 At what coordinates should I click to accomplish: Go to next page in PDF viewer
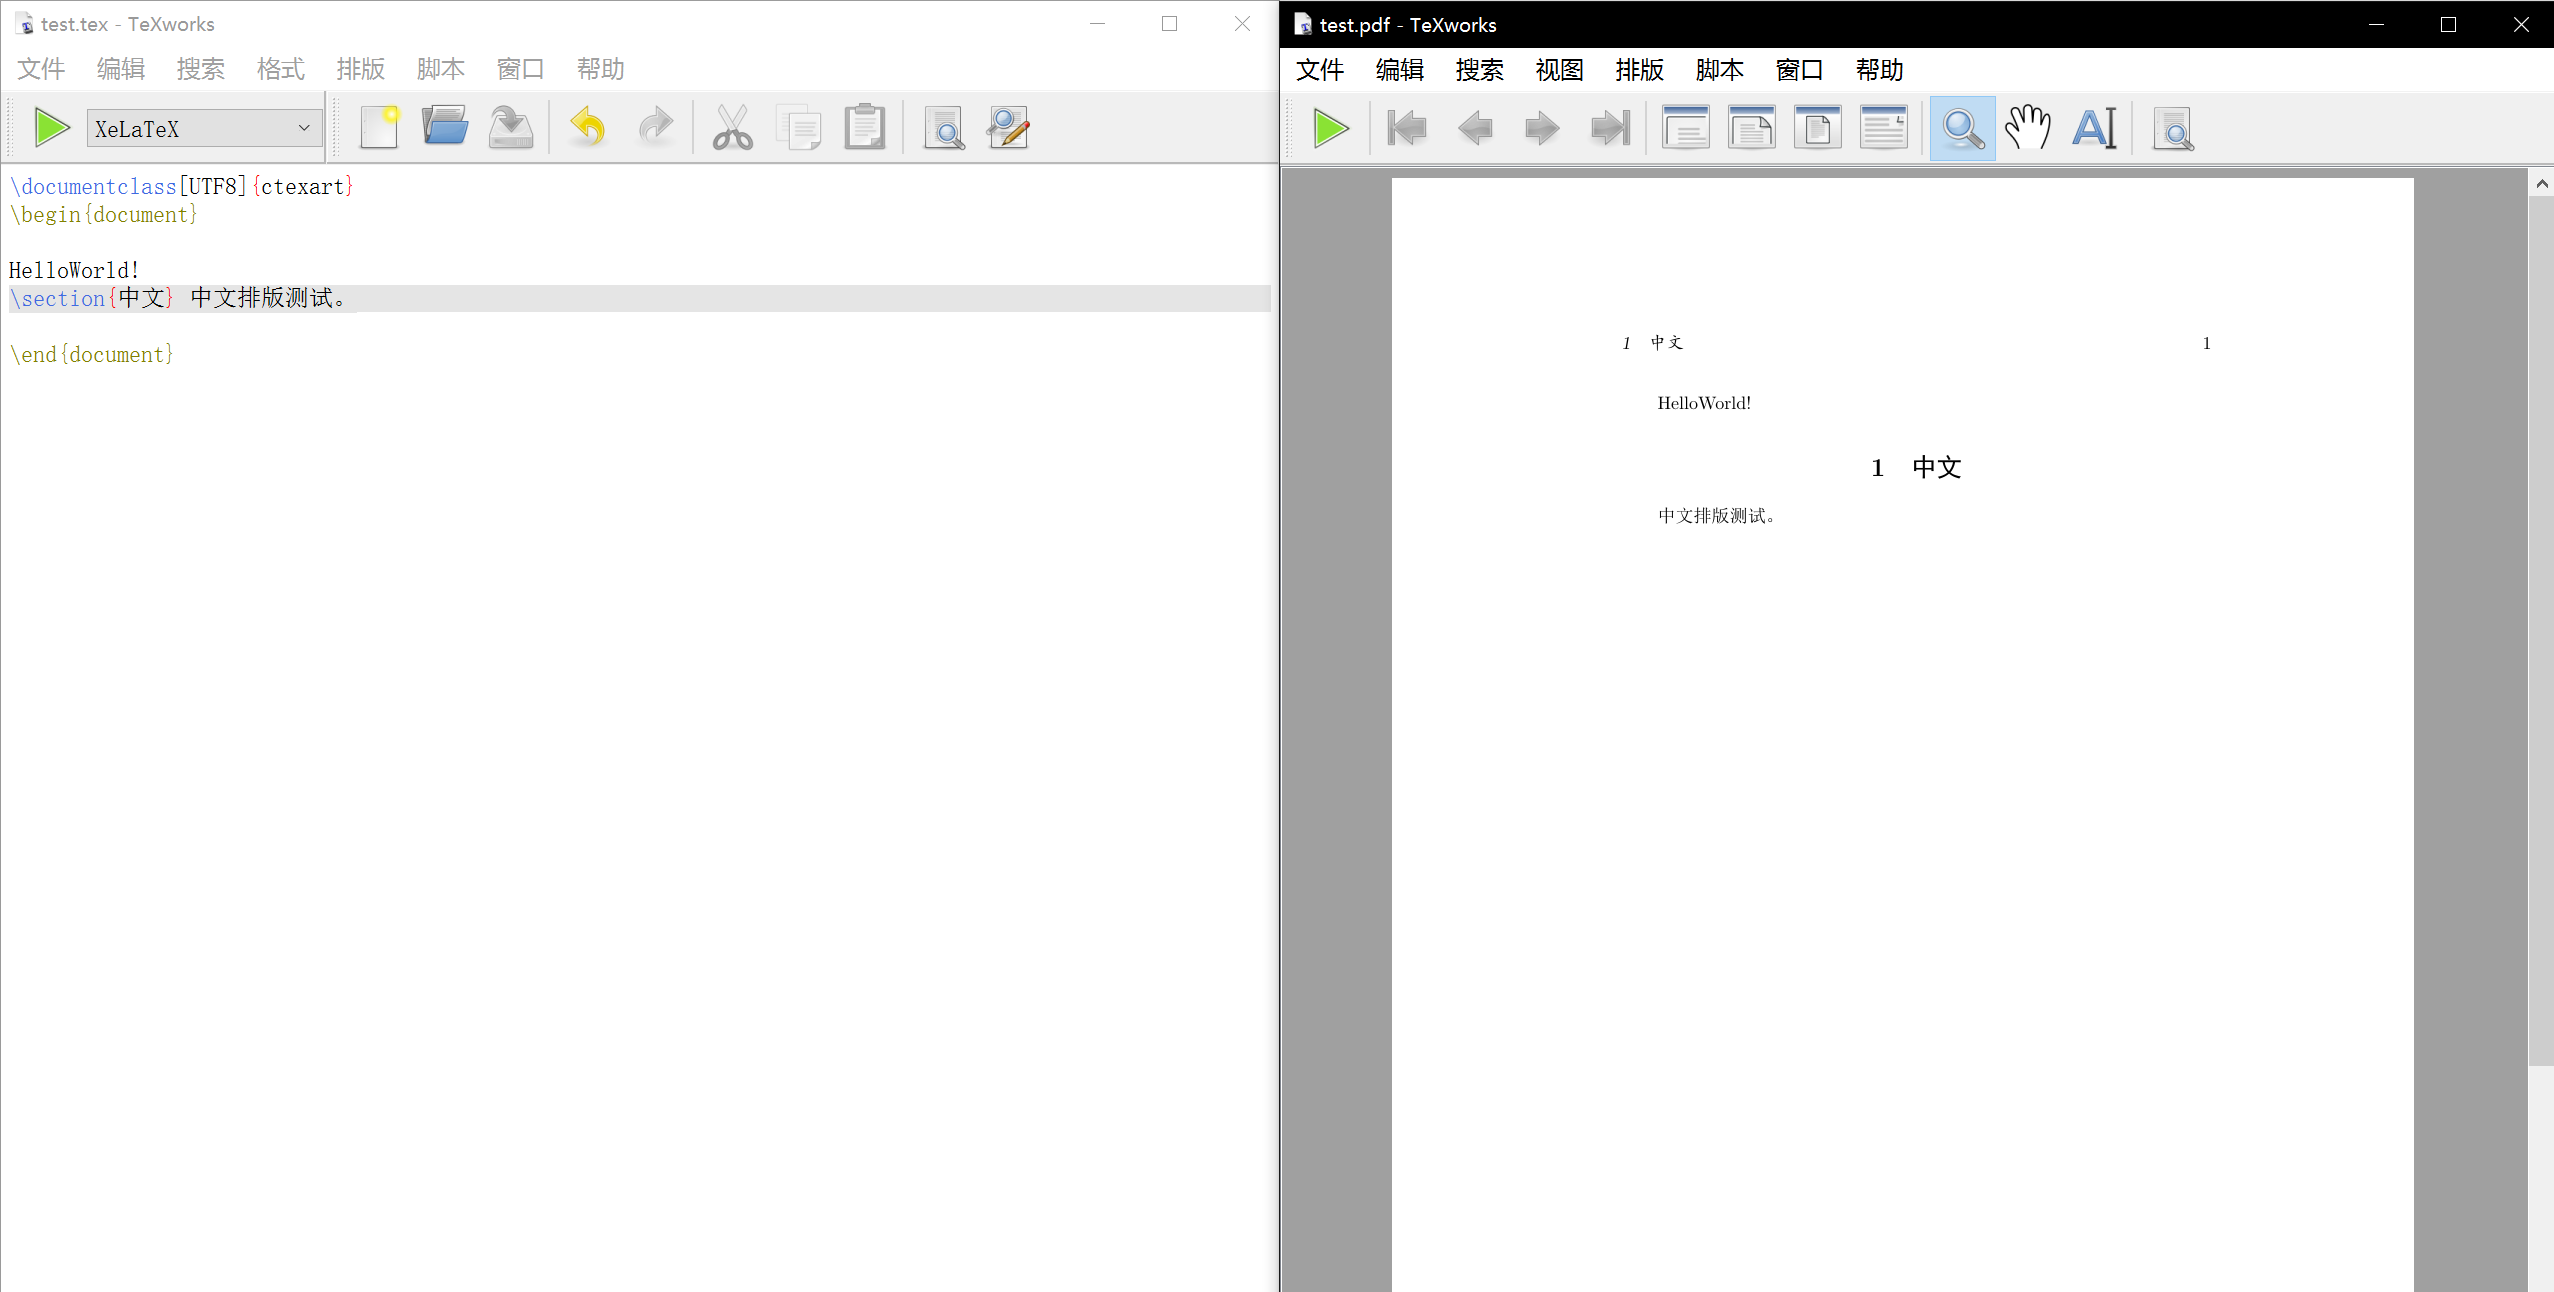[1541, 128]
